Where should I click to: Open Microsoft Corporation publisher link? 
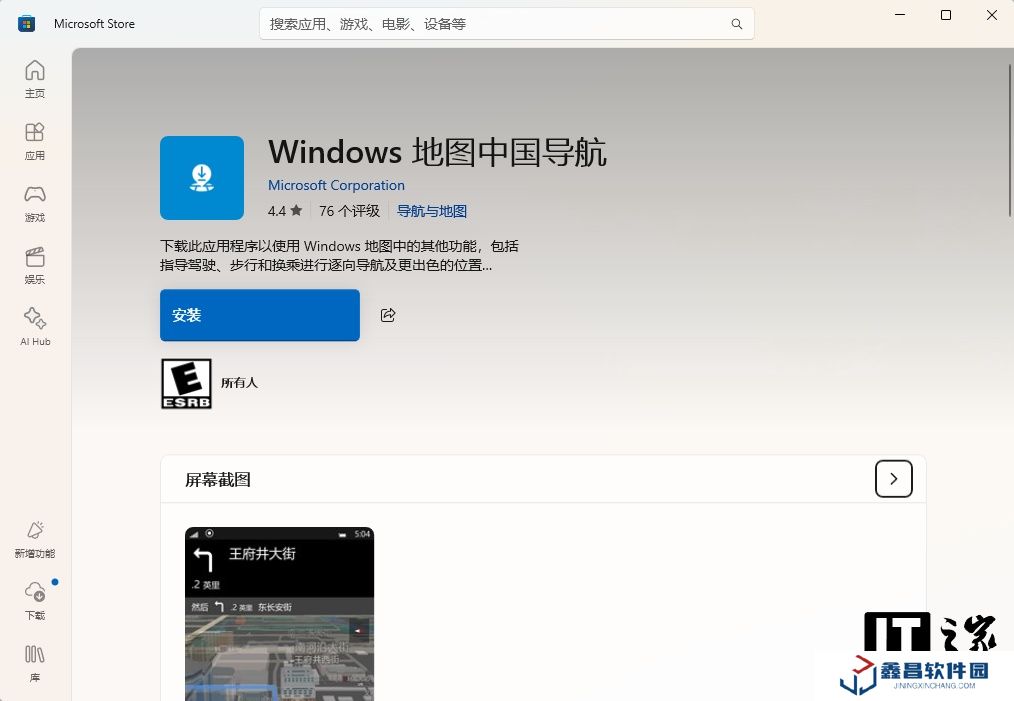pos(336,185)
